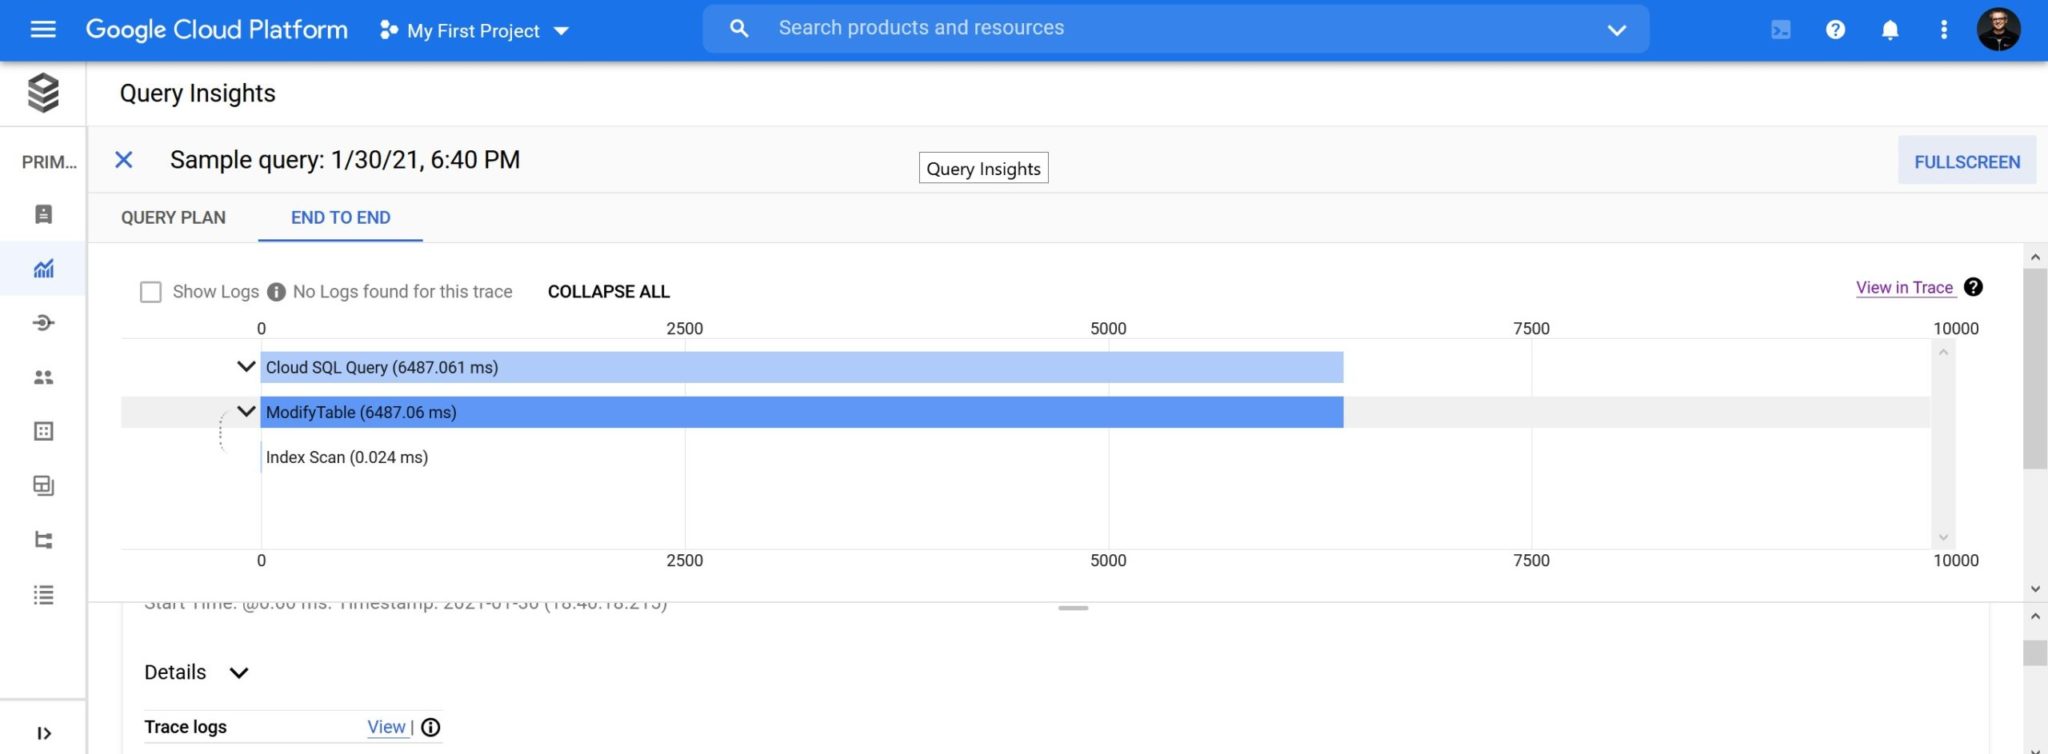Expand the search bar dropdown arrow
The height and width of the screenshot is (754, 2048).
[1616, 30]
